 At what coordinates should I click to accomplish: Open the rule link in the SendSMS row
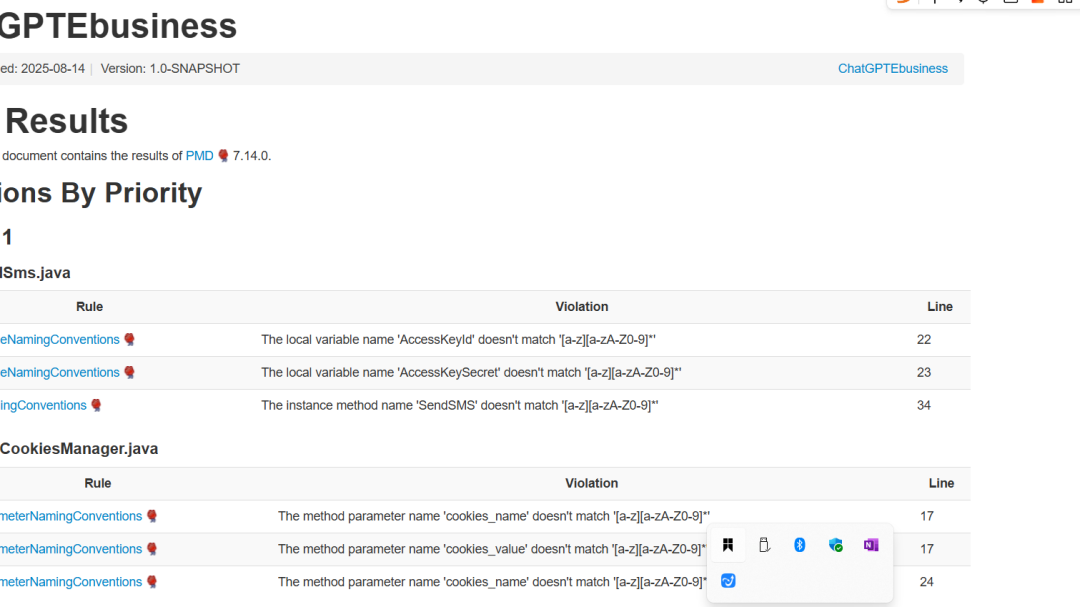point(43,405)
